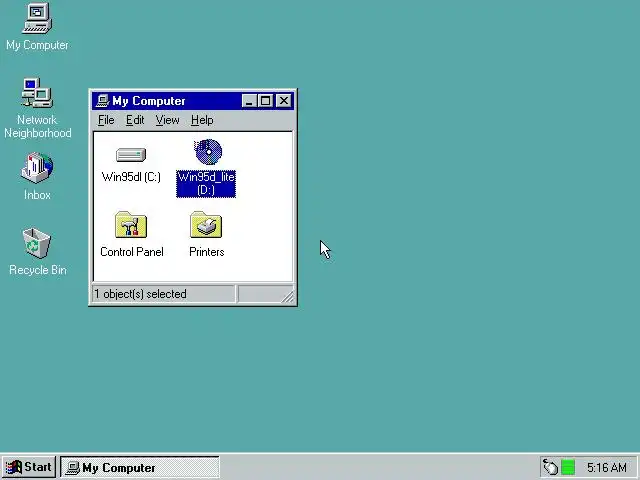Open the View menu

coord(167,120)
